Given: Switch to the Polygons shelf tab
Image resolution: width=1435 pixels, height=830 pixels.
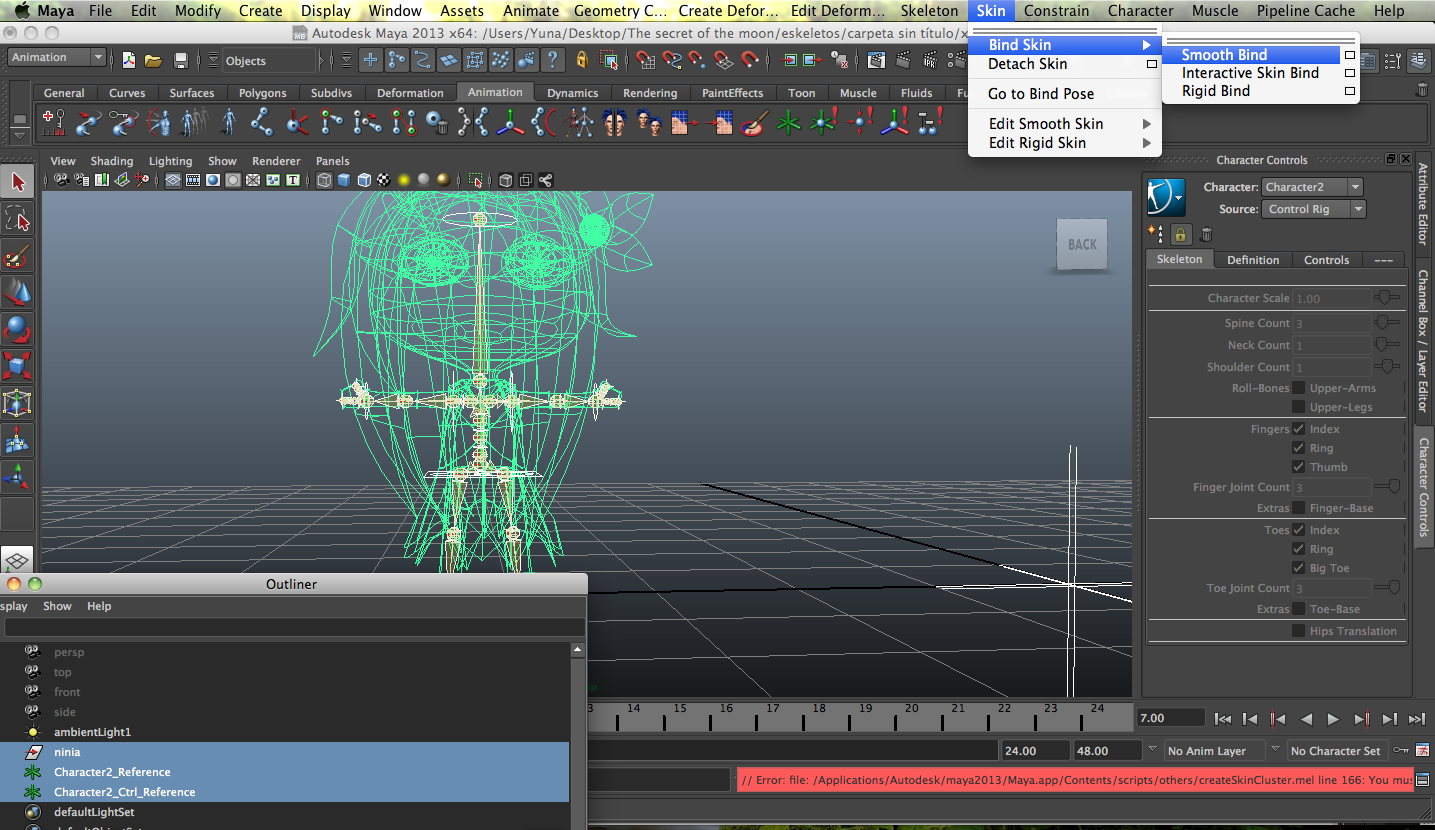Looking at the screenshot, I should (263, 93).
